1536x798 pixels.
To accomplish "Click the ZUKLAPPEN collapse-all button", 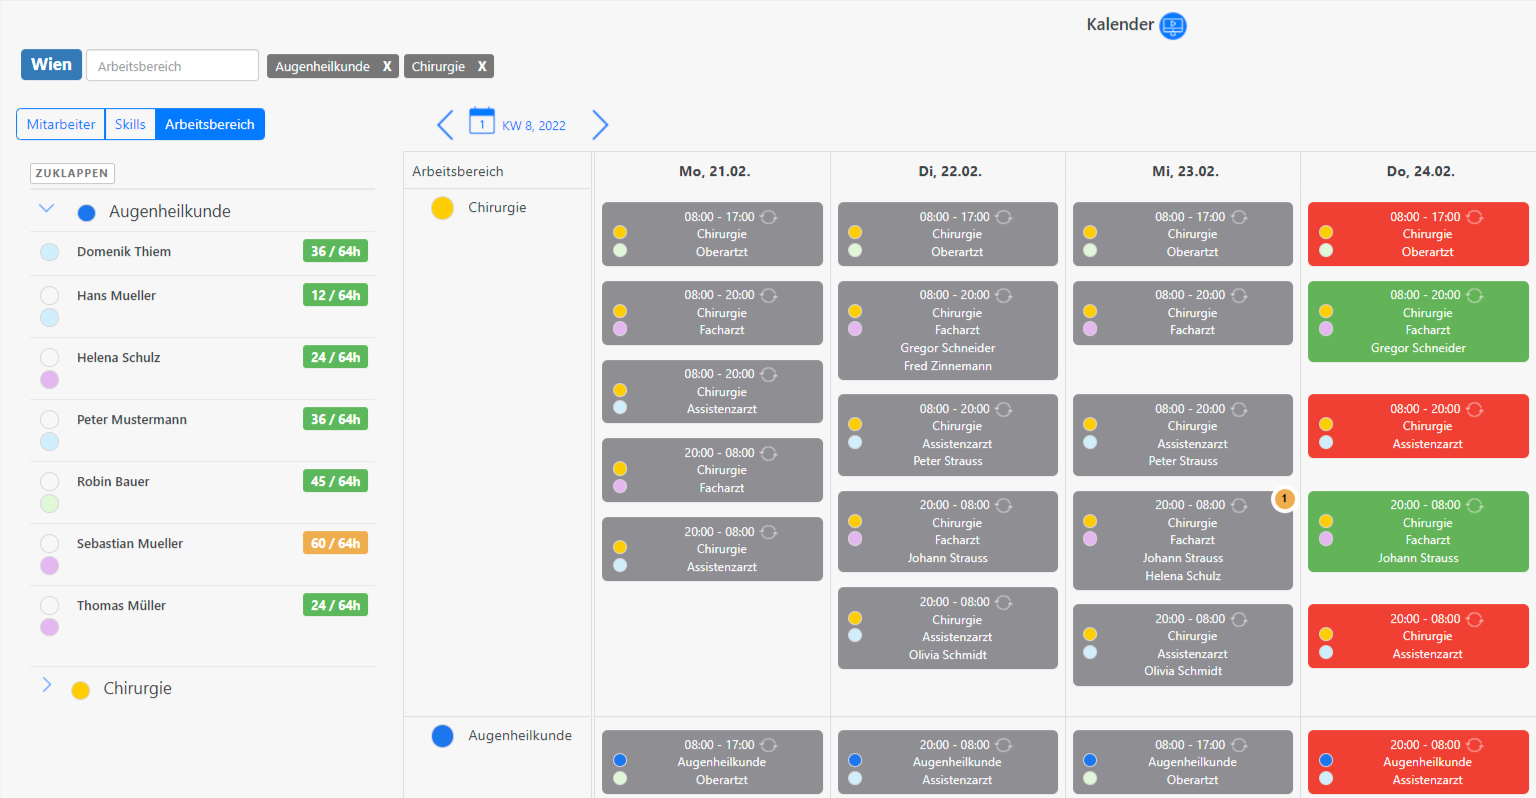I will tap(72, 173).
